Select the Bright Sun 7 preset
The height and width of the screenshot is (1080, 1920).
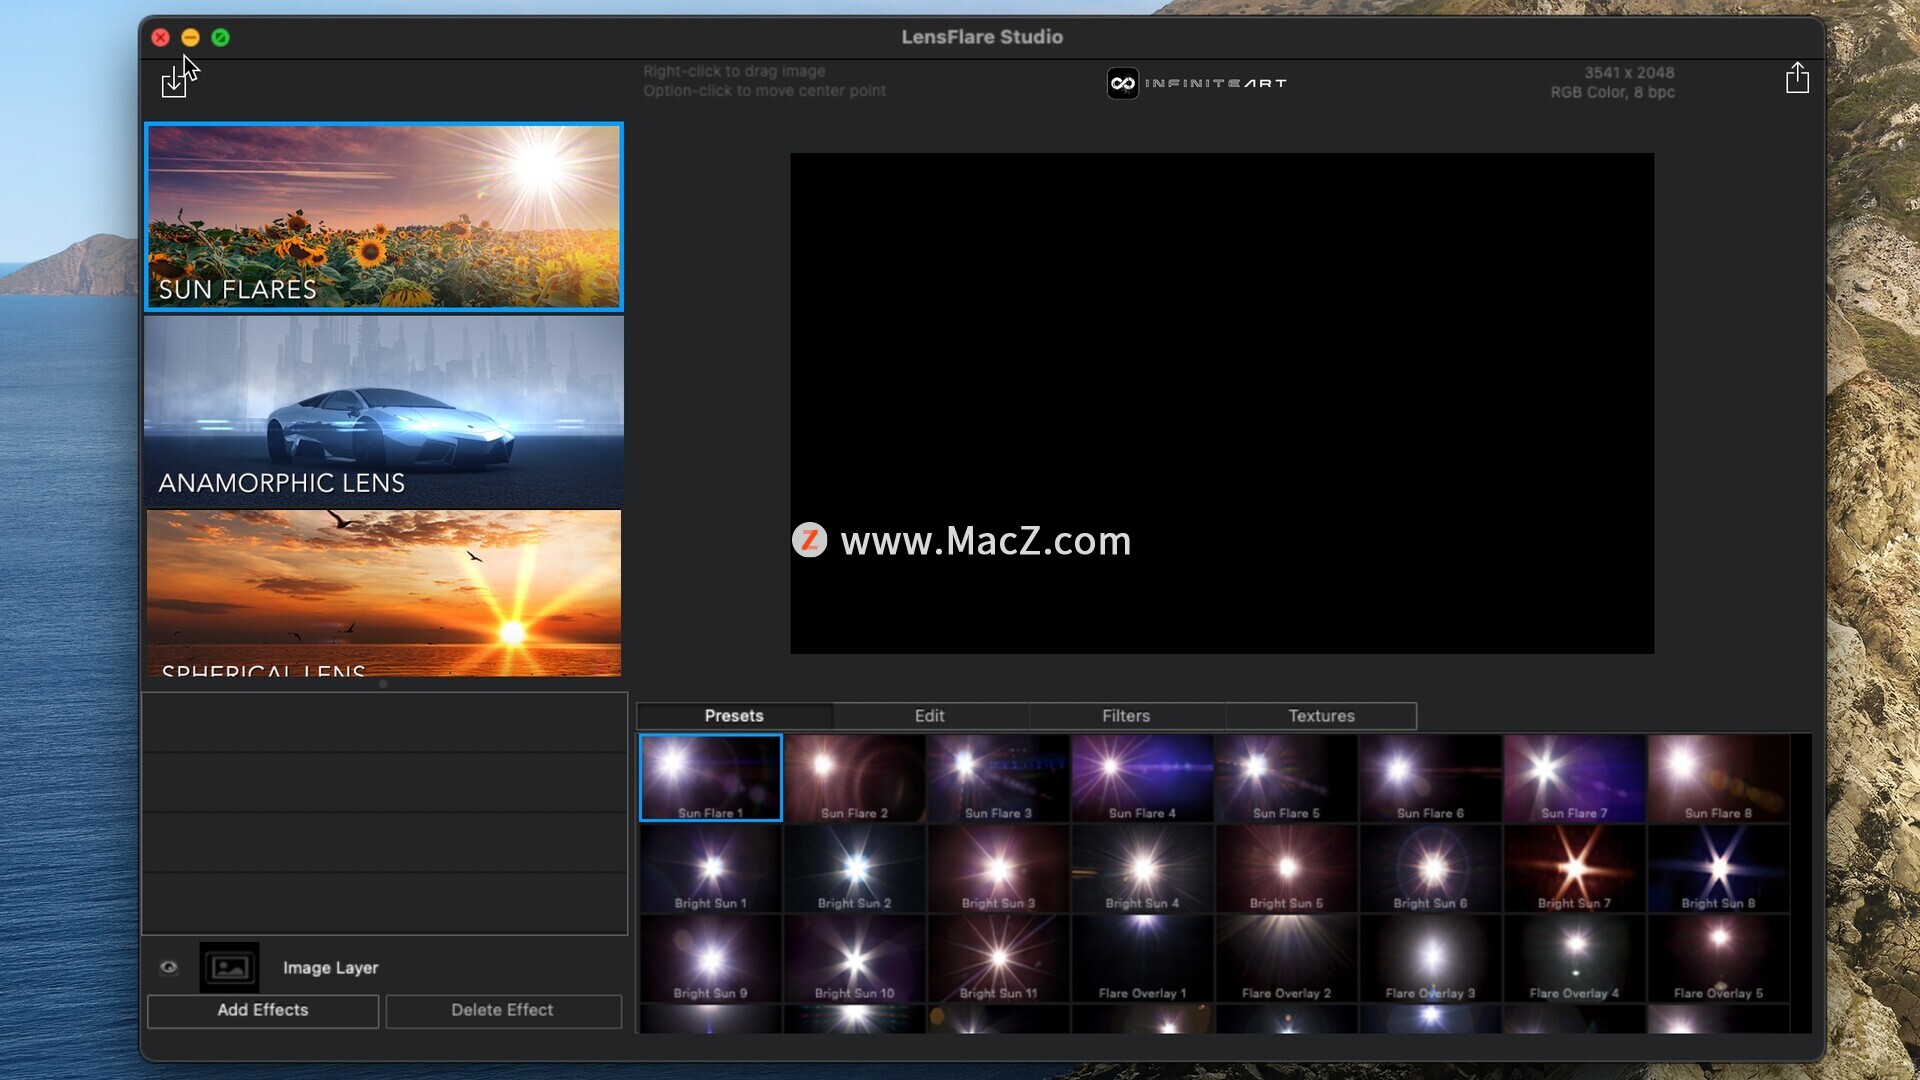[x=1575, y=868]
